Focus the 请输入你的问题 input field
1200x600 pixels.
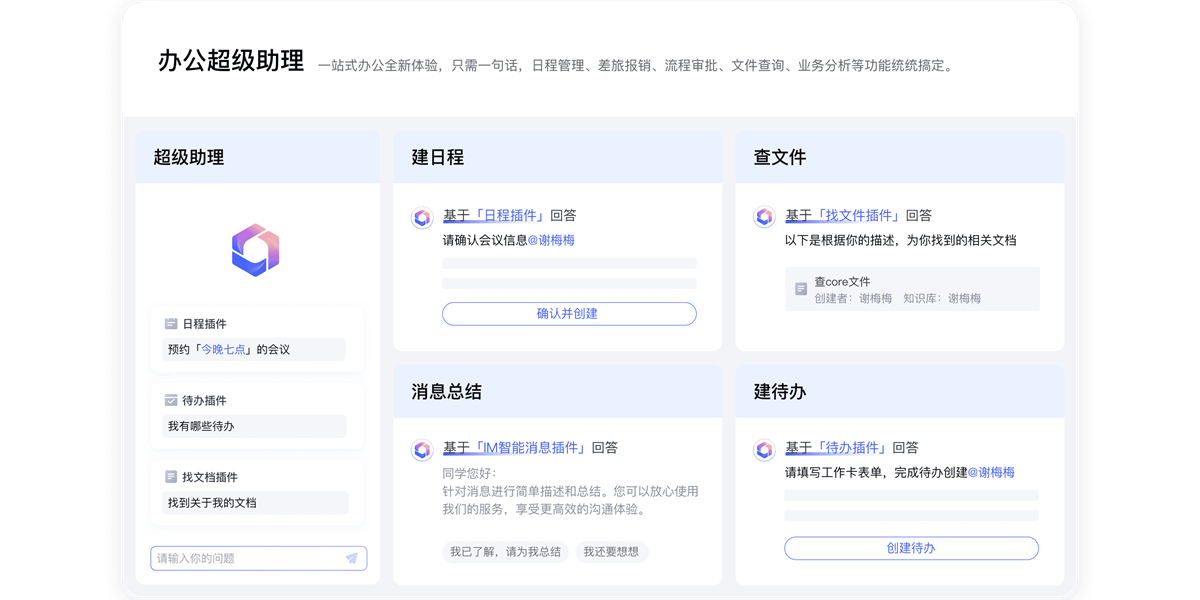tap(259, 558)
